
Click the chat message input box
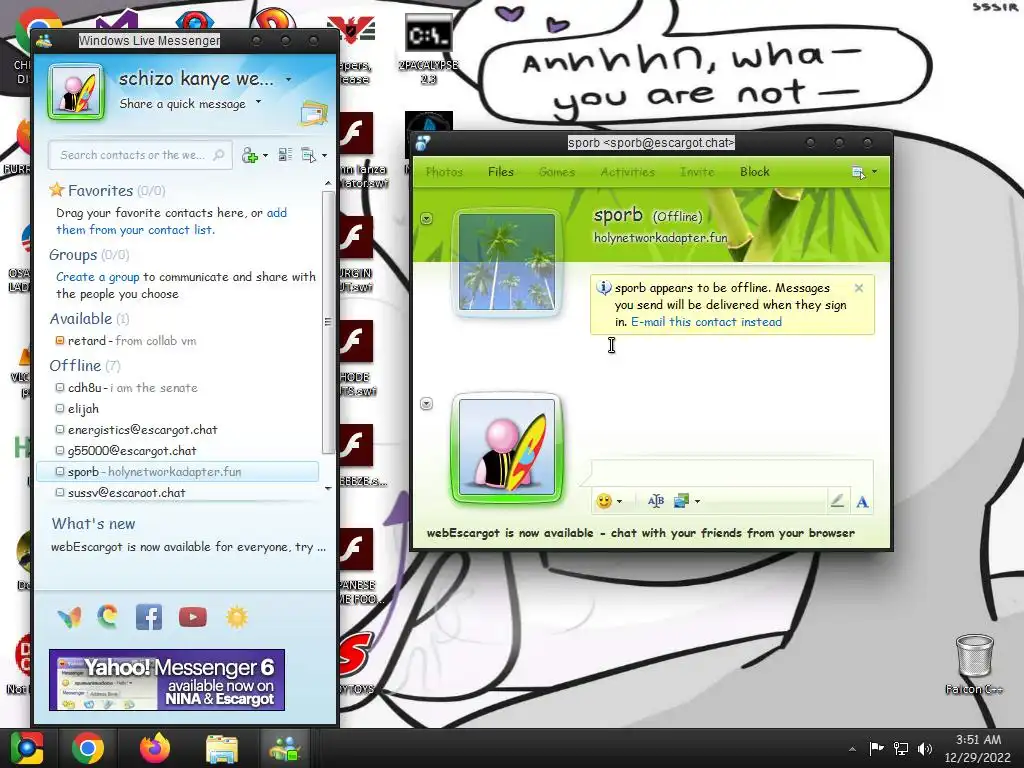(x=731, y=473)
